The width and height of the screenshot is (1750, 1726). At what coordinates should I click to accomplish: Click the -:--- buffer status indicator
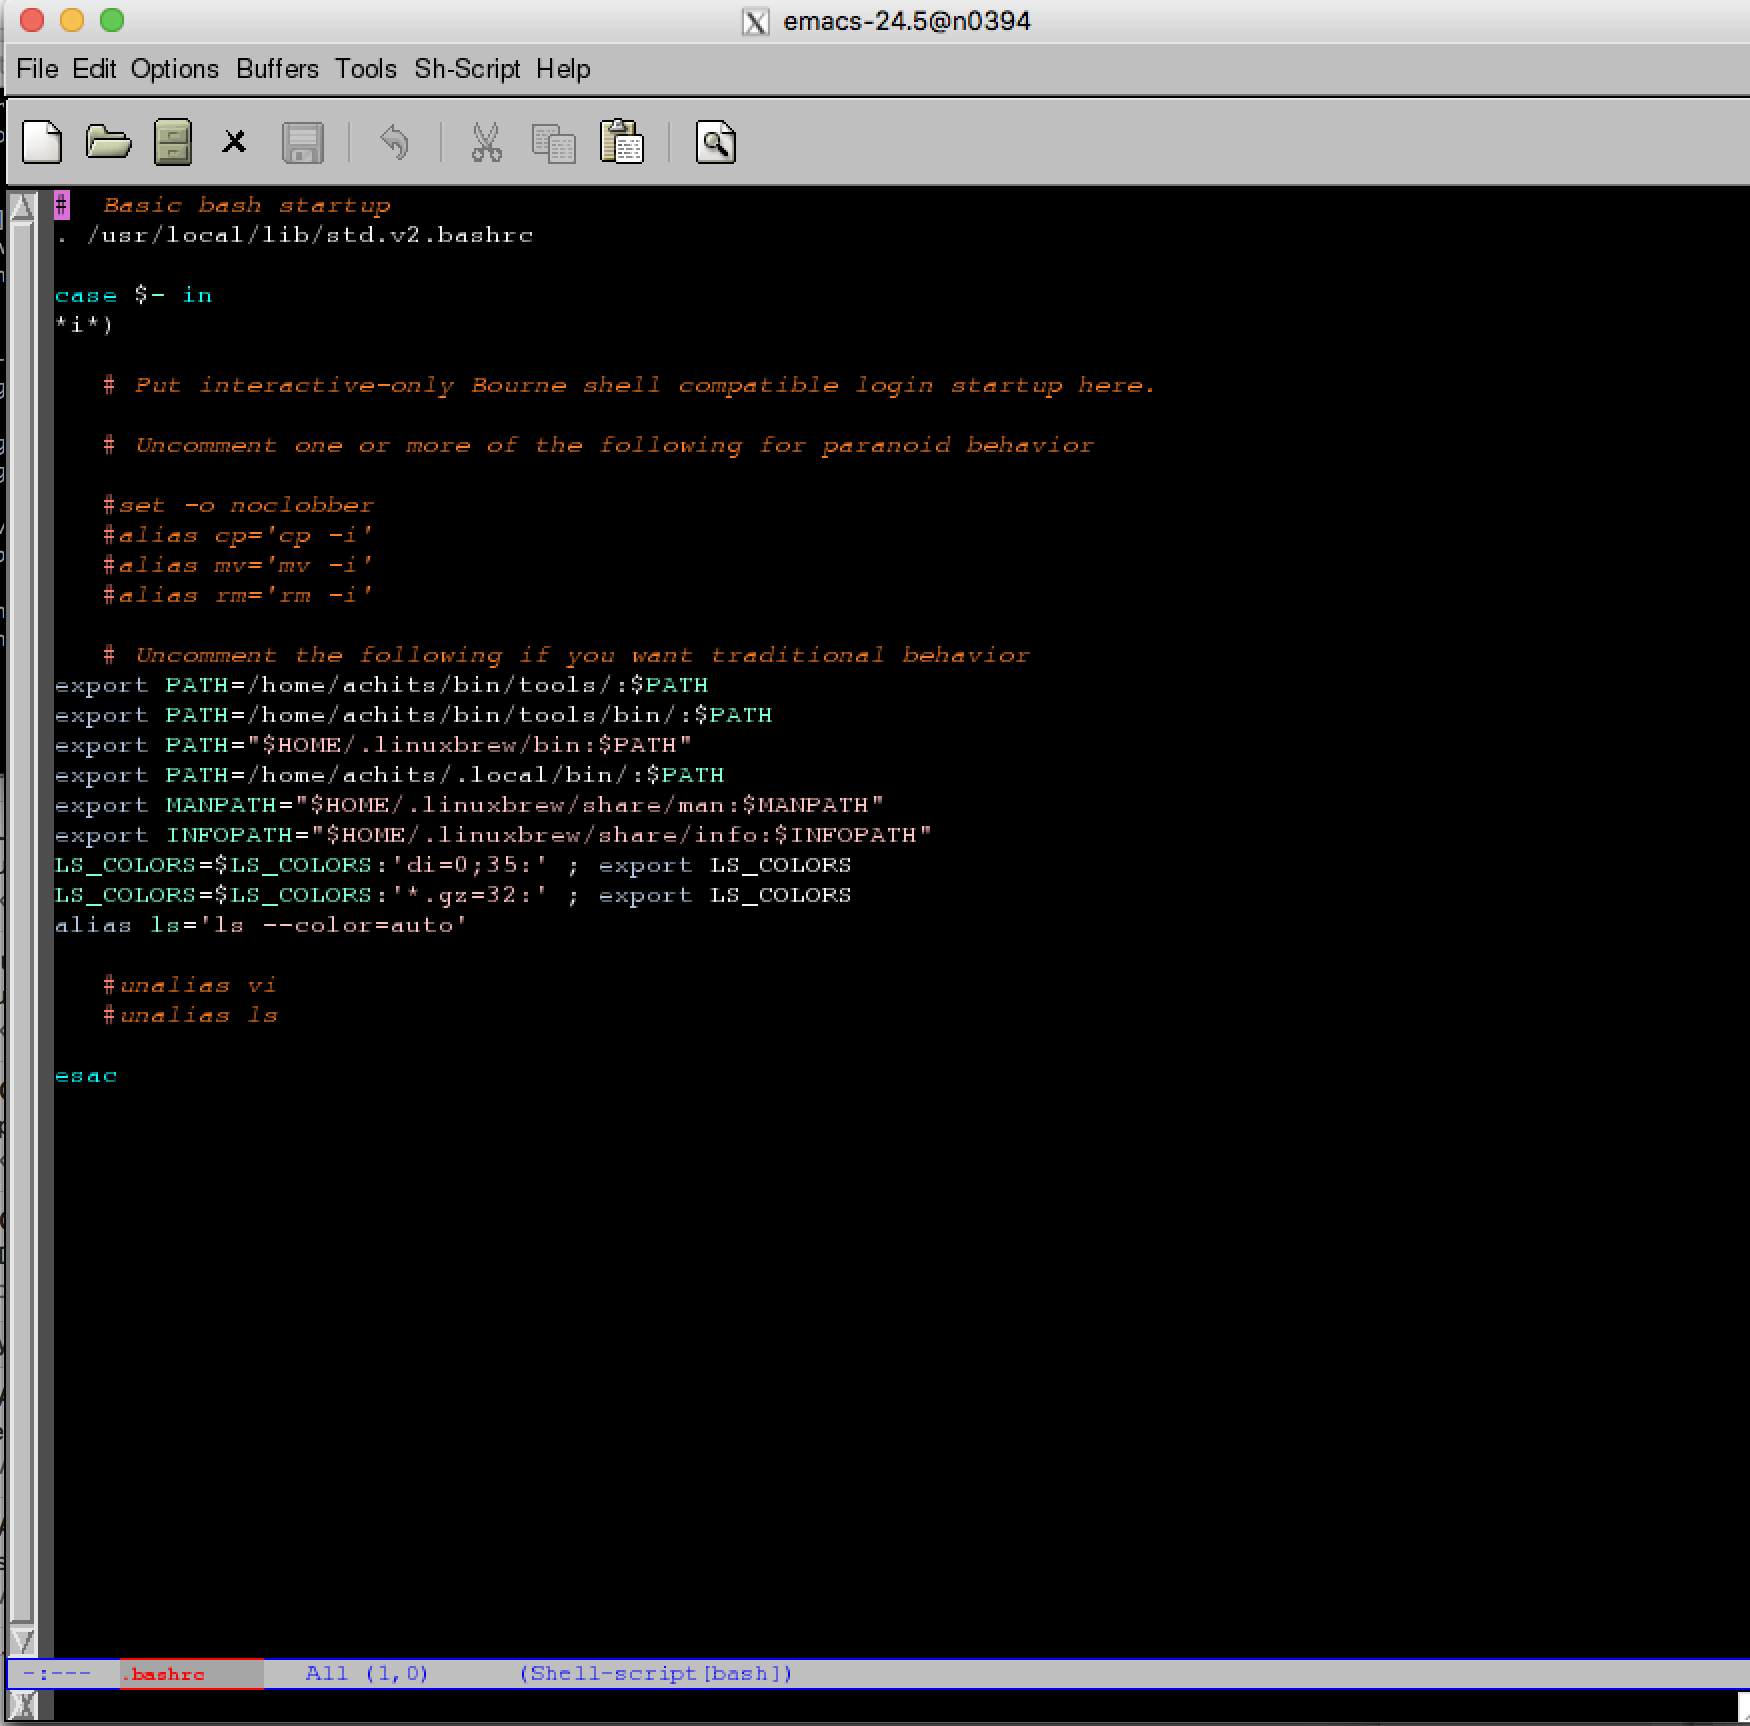pyautogui.click(x=56, y=1674)
